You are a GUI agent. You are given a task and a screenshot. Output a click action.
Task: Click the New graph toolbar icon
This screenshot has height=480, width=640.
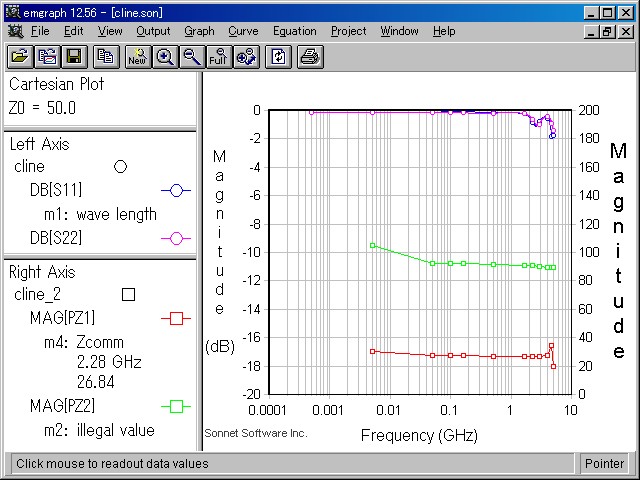(138, 57)
